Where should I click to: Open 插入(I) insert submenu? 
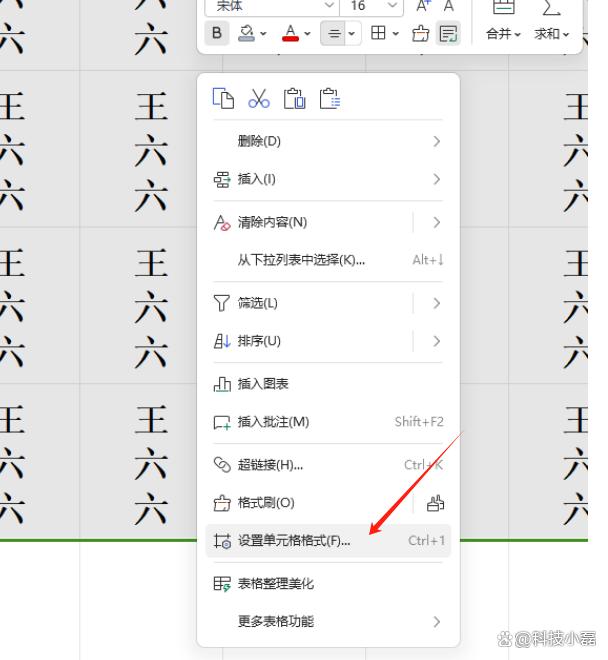click(328, 179)
